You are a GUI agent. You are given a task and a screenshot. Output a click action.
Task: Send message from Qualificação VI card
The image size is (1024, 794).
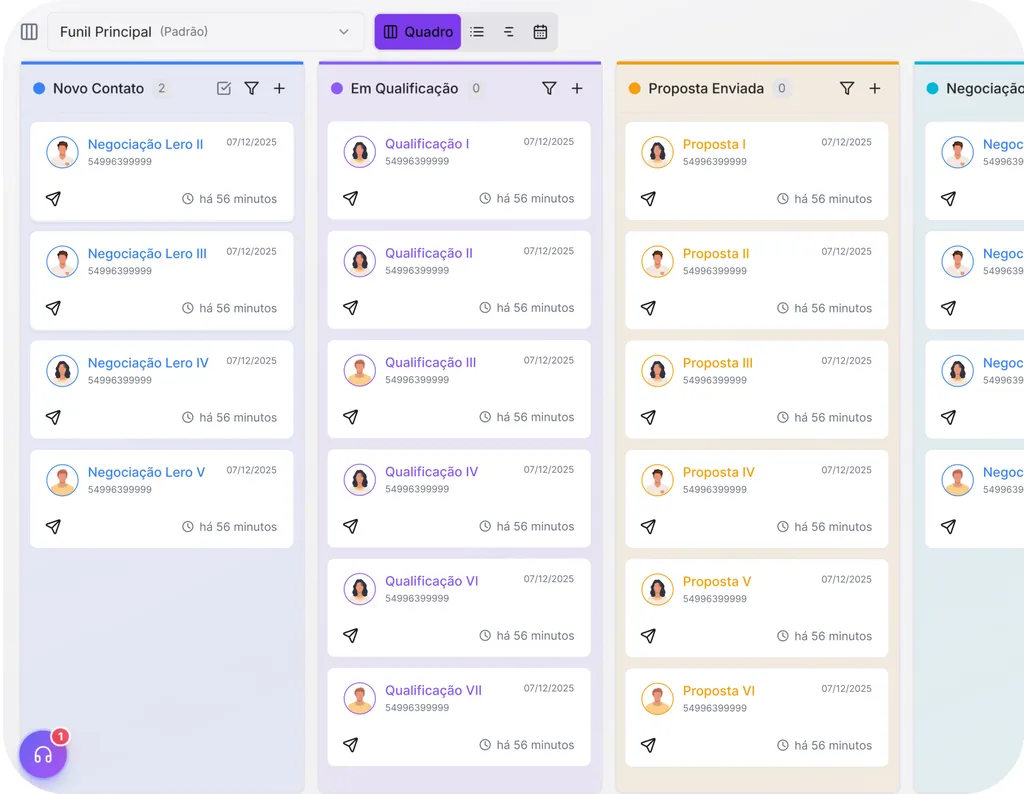click(x=351, y=635)
